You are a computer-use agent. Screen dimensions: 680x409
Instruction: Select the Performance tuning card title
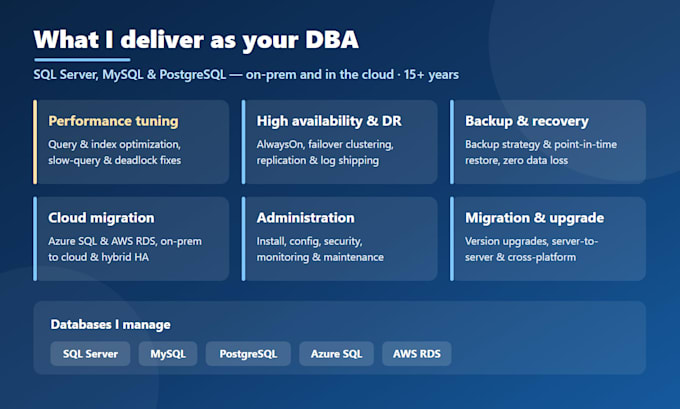coord(113,121)
